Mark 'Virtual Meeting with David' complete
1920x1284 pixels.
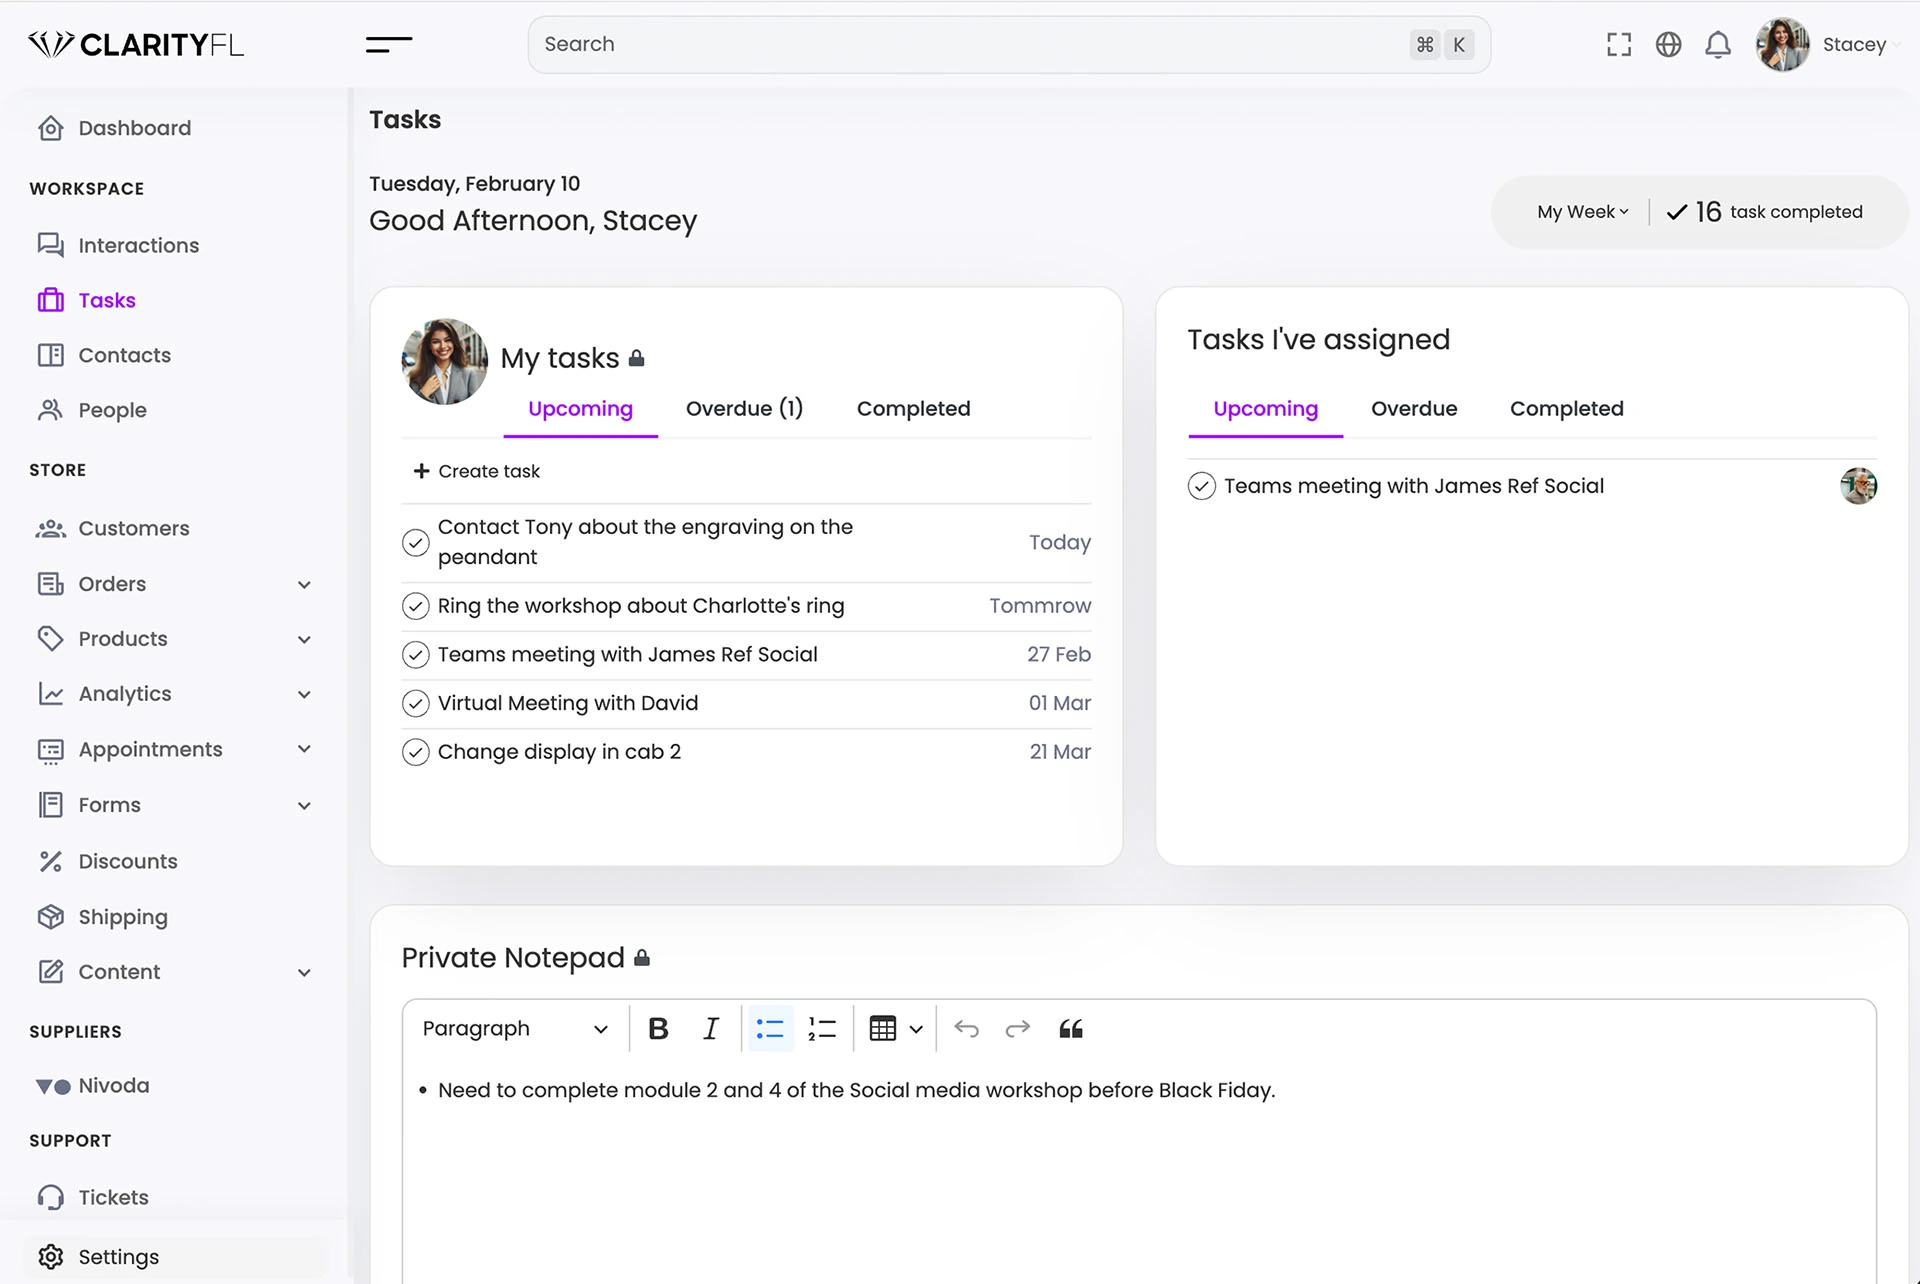[x=416, y=704]
